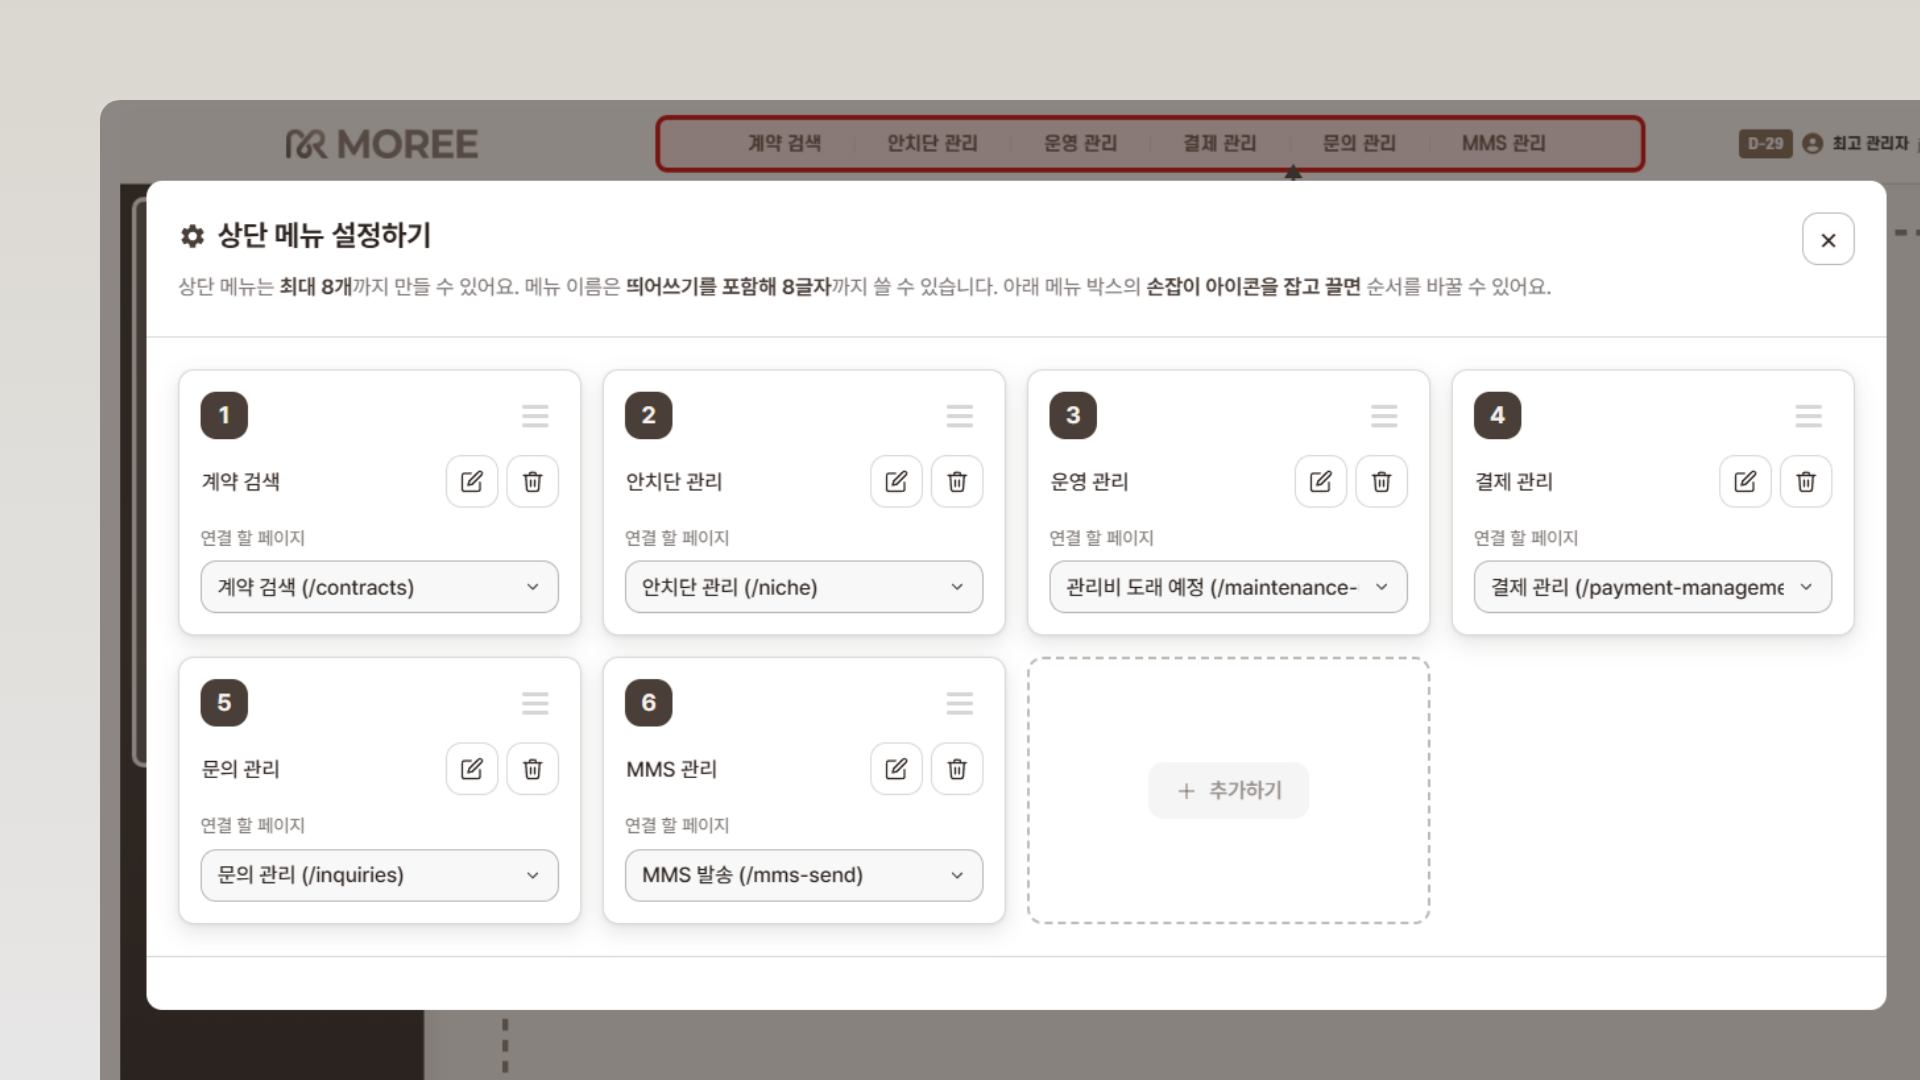Open the 안치단 관리 (/niche) page dropdown

point(804,587)
